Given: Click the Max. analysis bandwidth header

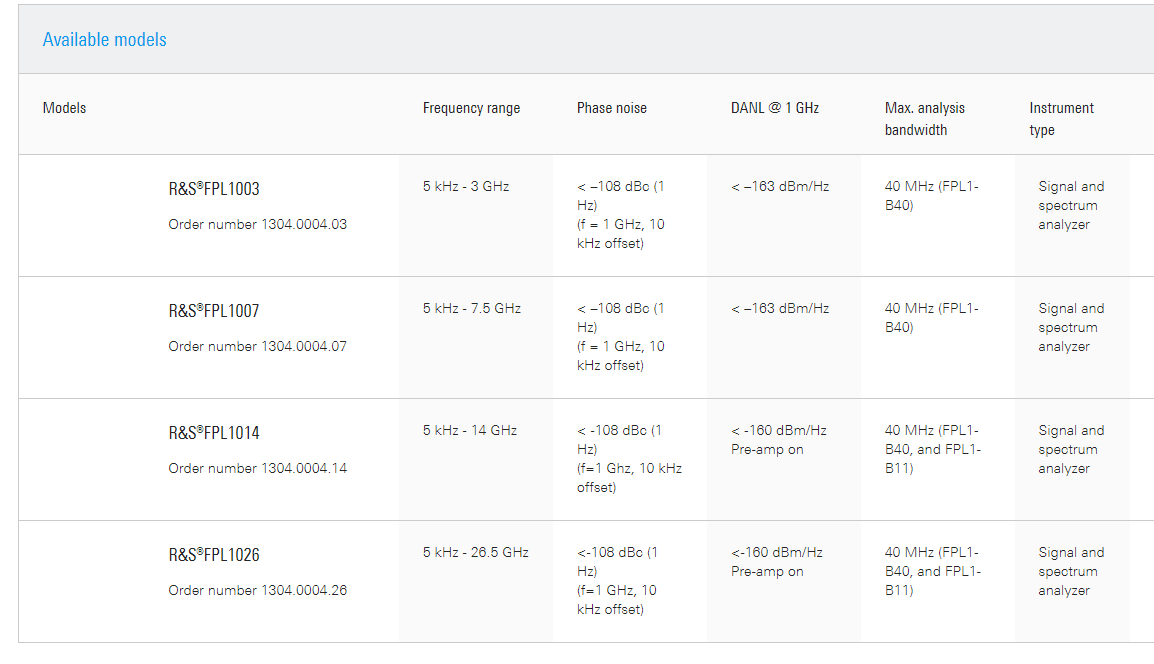Looking at the screenshot, I should 924,119.
